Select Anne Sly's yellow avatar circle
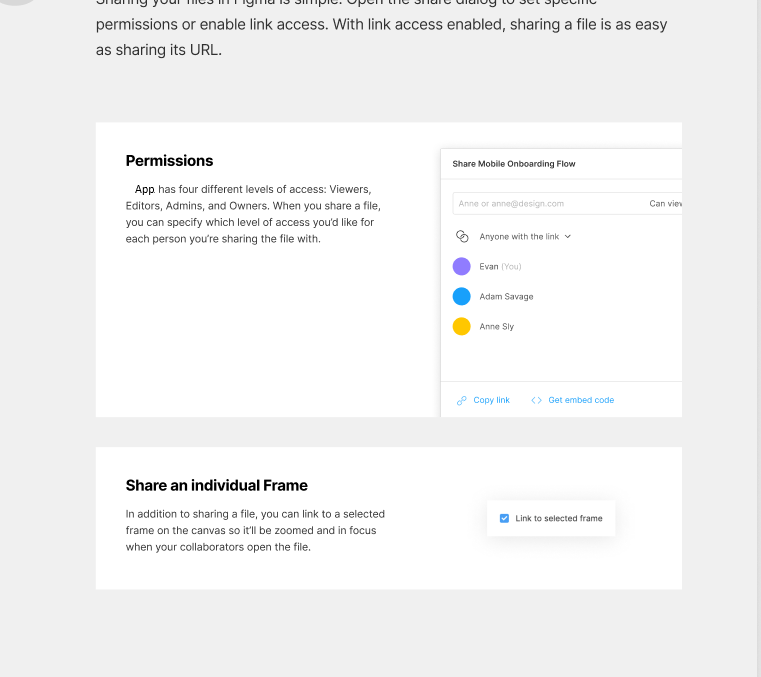Screen dimensions: 761x677 click(x=462, y=327)
